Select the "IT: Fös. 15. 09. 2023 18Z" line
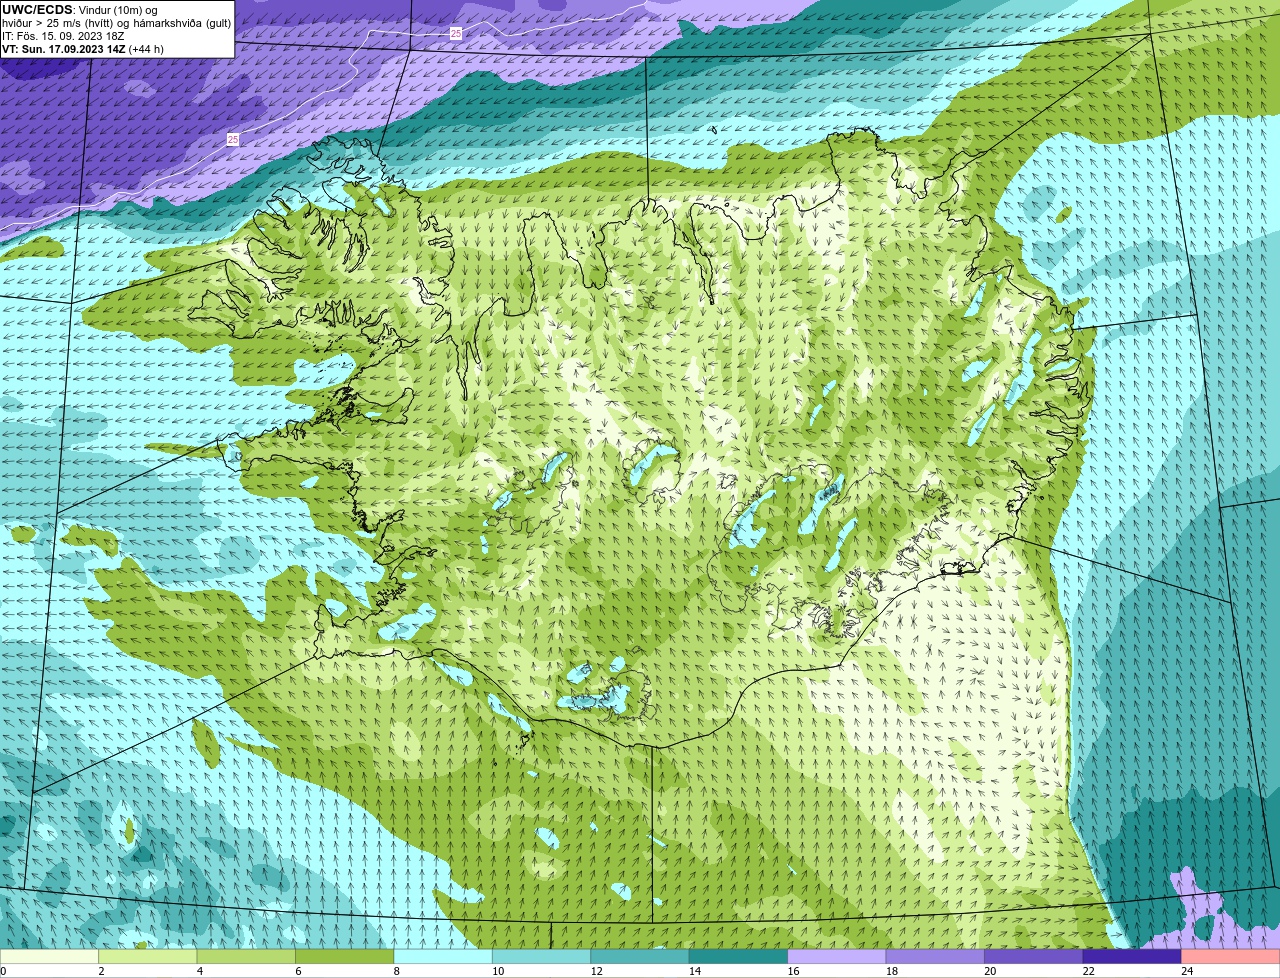The image size is (1280, 978). pos(63,36)
